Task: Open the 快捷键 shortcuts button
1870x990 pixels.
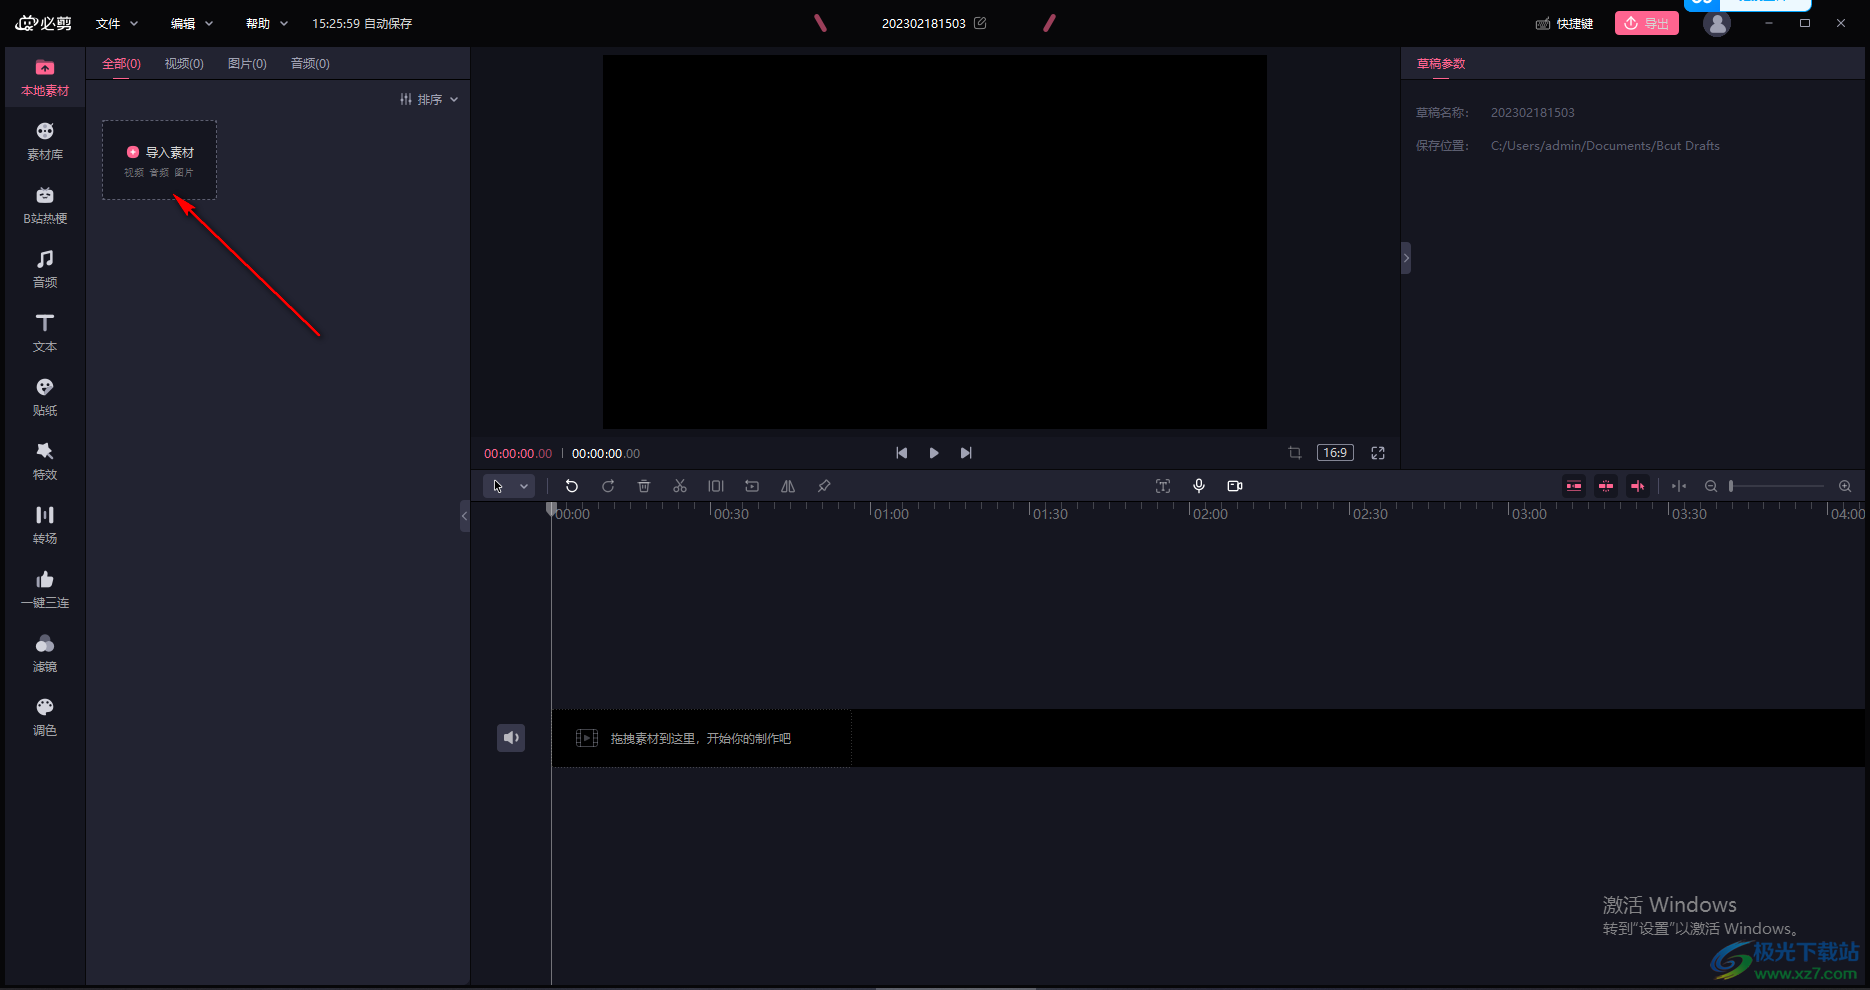Action: (x=1565, y=23)
